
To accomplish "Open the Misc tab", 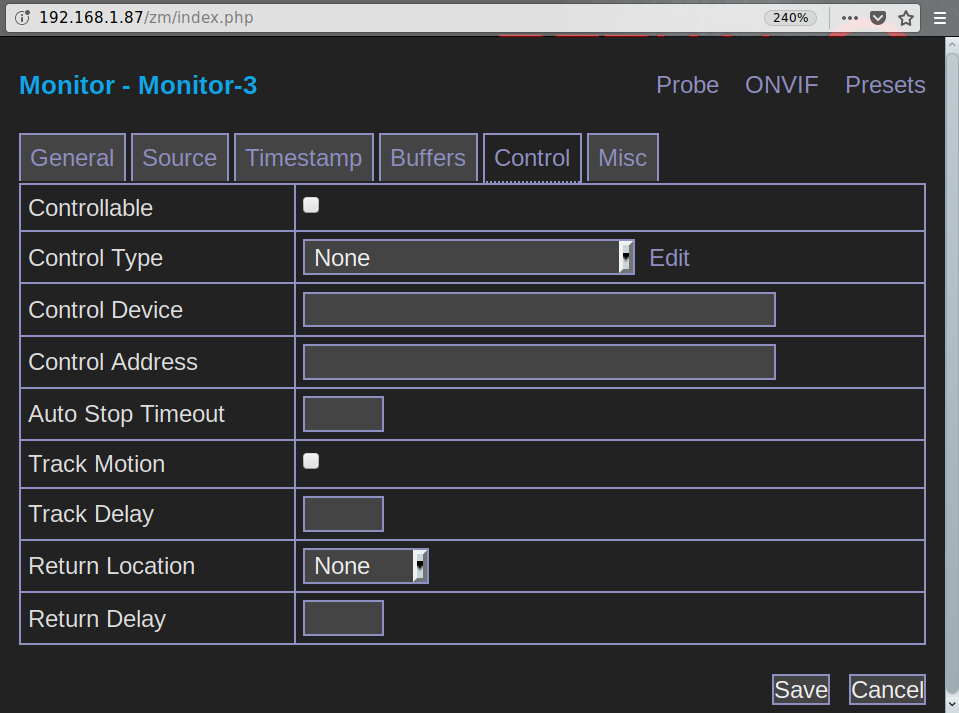I will (x=622, y=158).
